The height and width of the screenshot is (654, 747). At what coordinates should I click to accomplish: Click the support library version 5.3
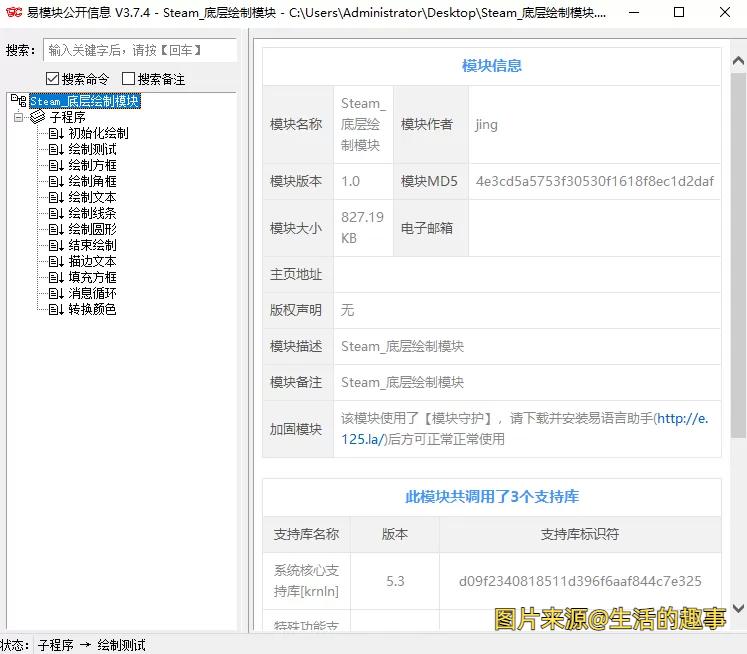click(x=395, y=581)
